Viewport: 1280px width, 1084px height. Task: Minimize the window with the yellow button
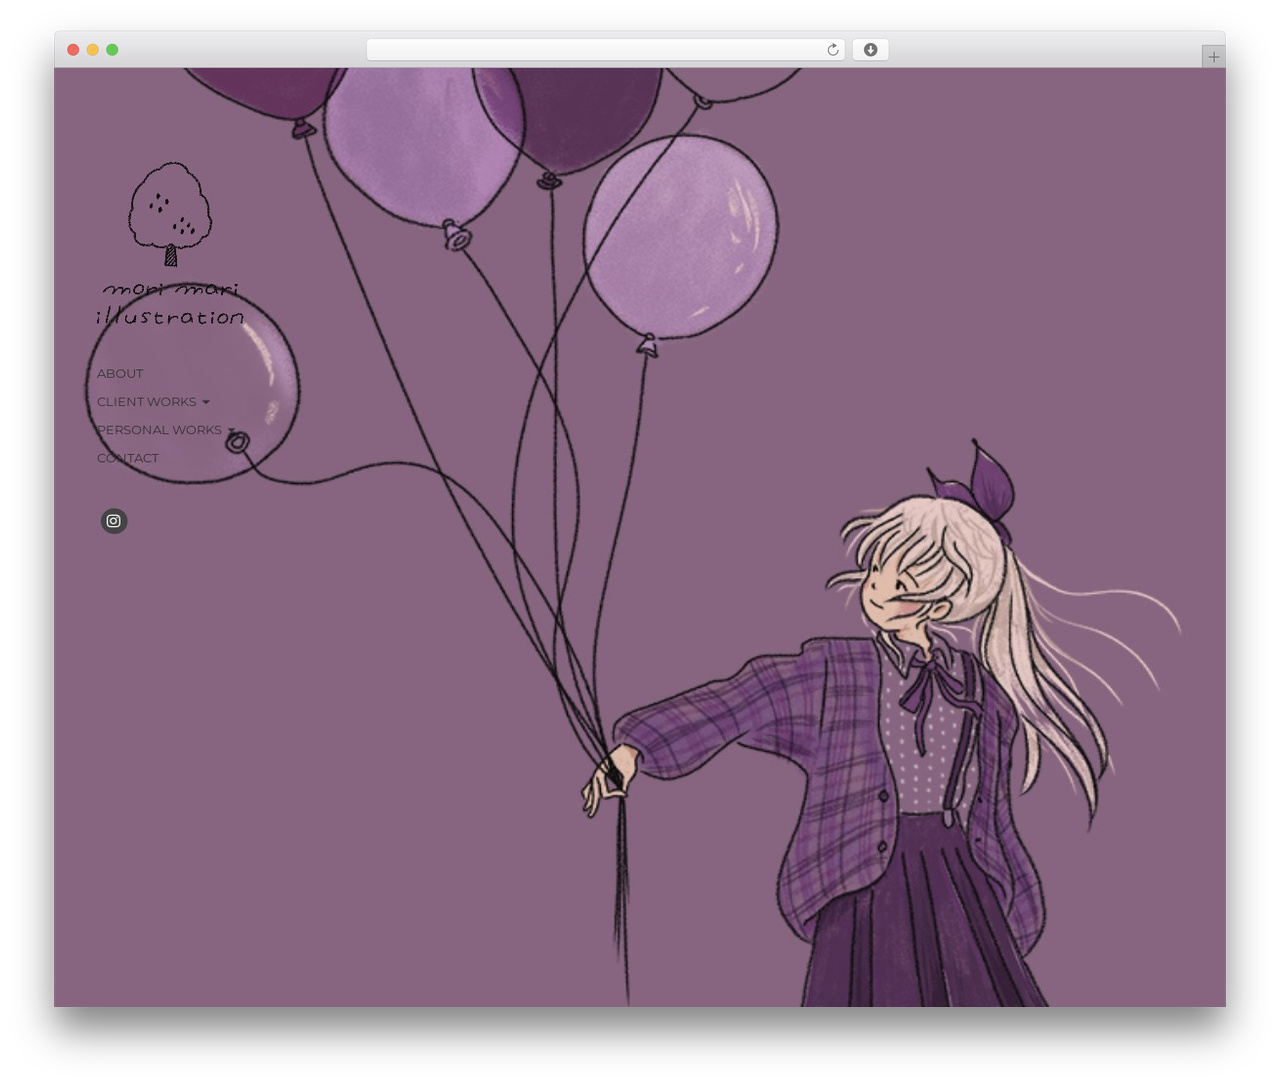93,50
